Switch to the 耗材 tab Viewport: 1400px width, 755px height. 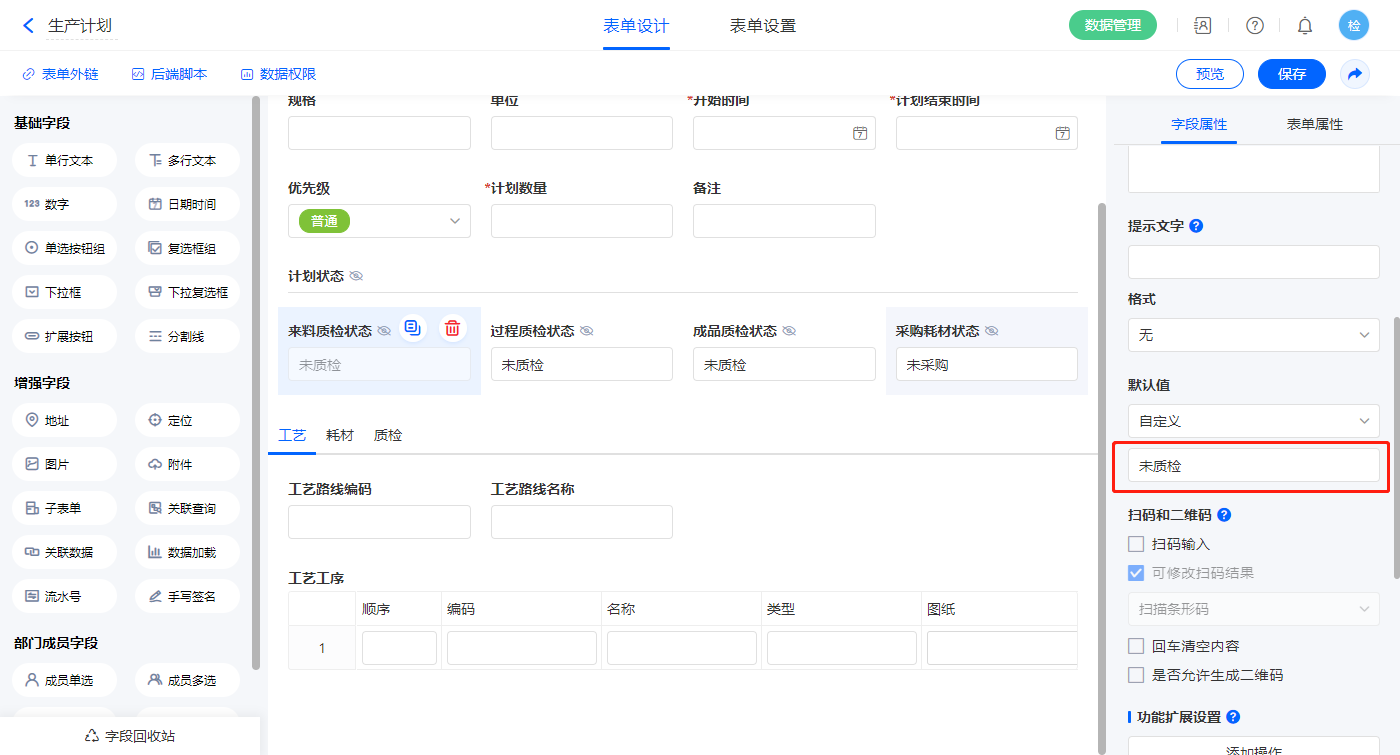(340, 435)
